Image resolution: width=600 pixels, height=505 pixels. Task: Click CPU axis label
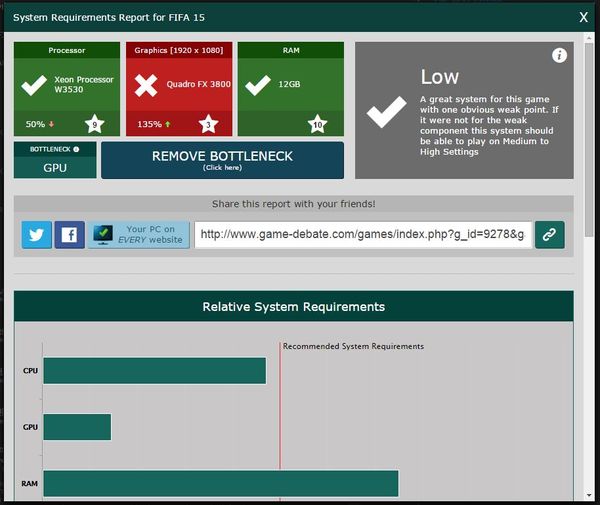pos(30,371)
